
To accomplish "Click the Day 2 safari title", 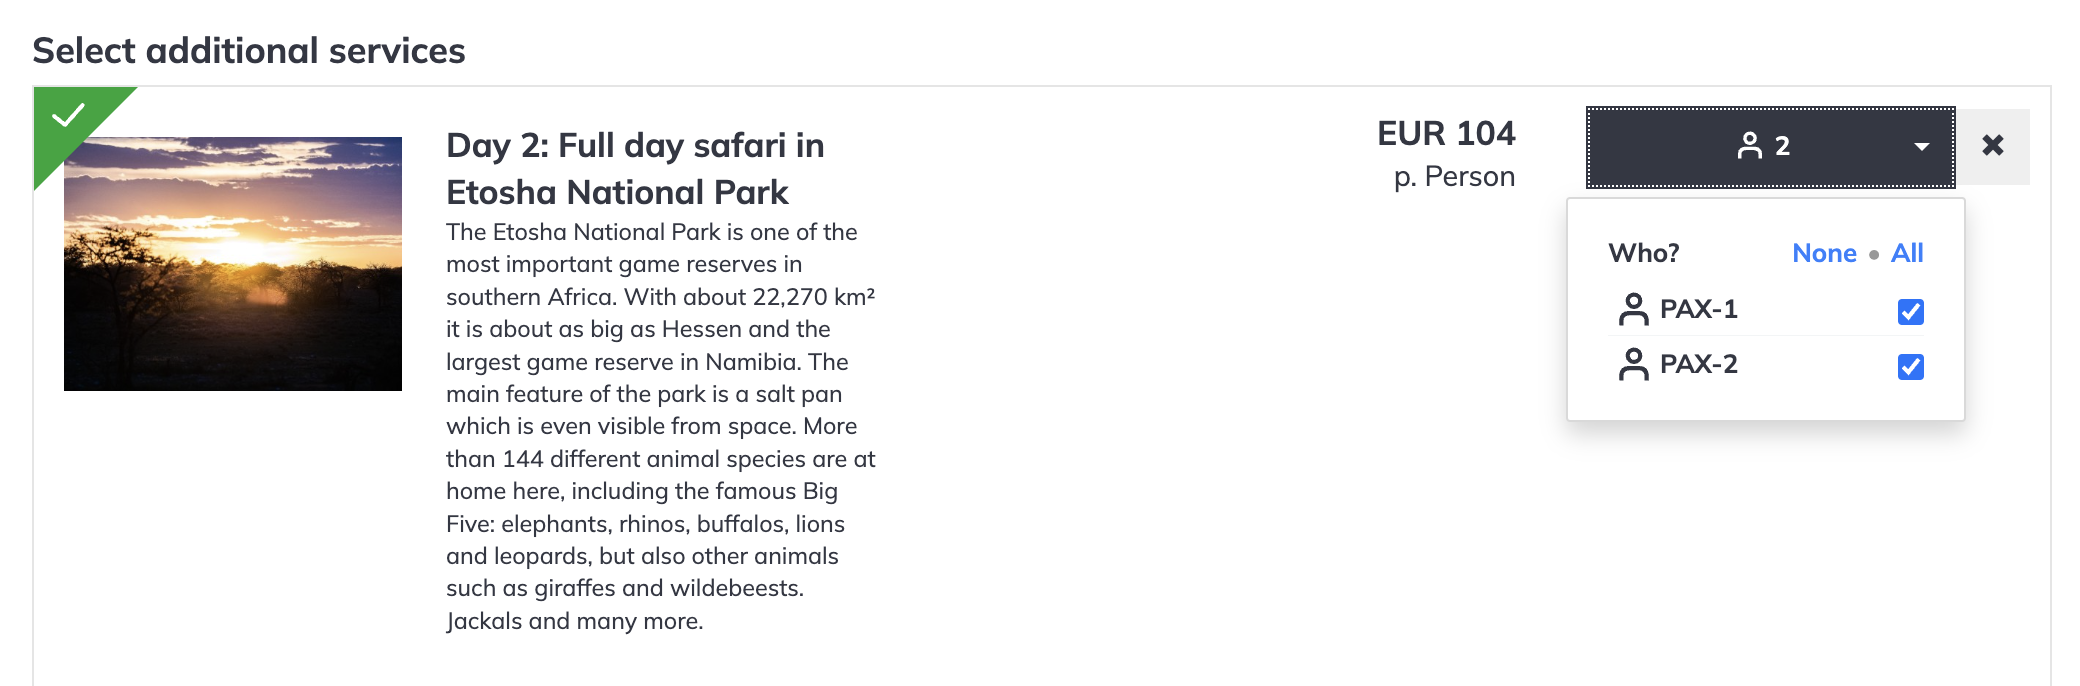I will [x=635, y=168].
